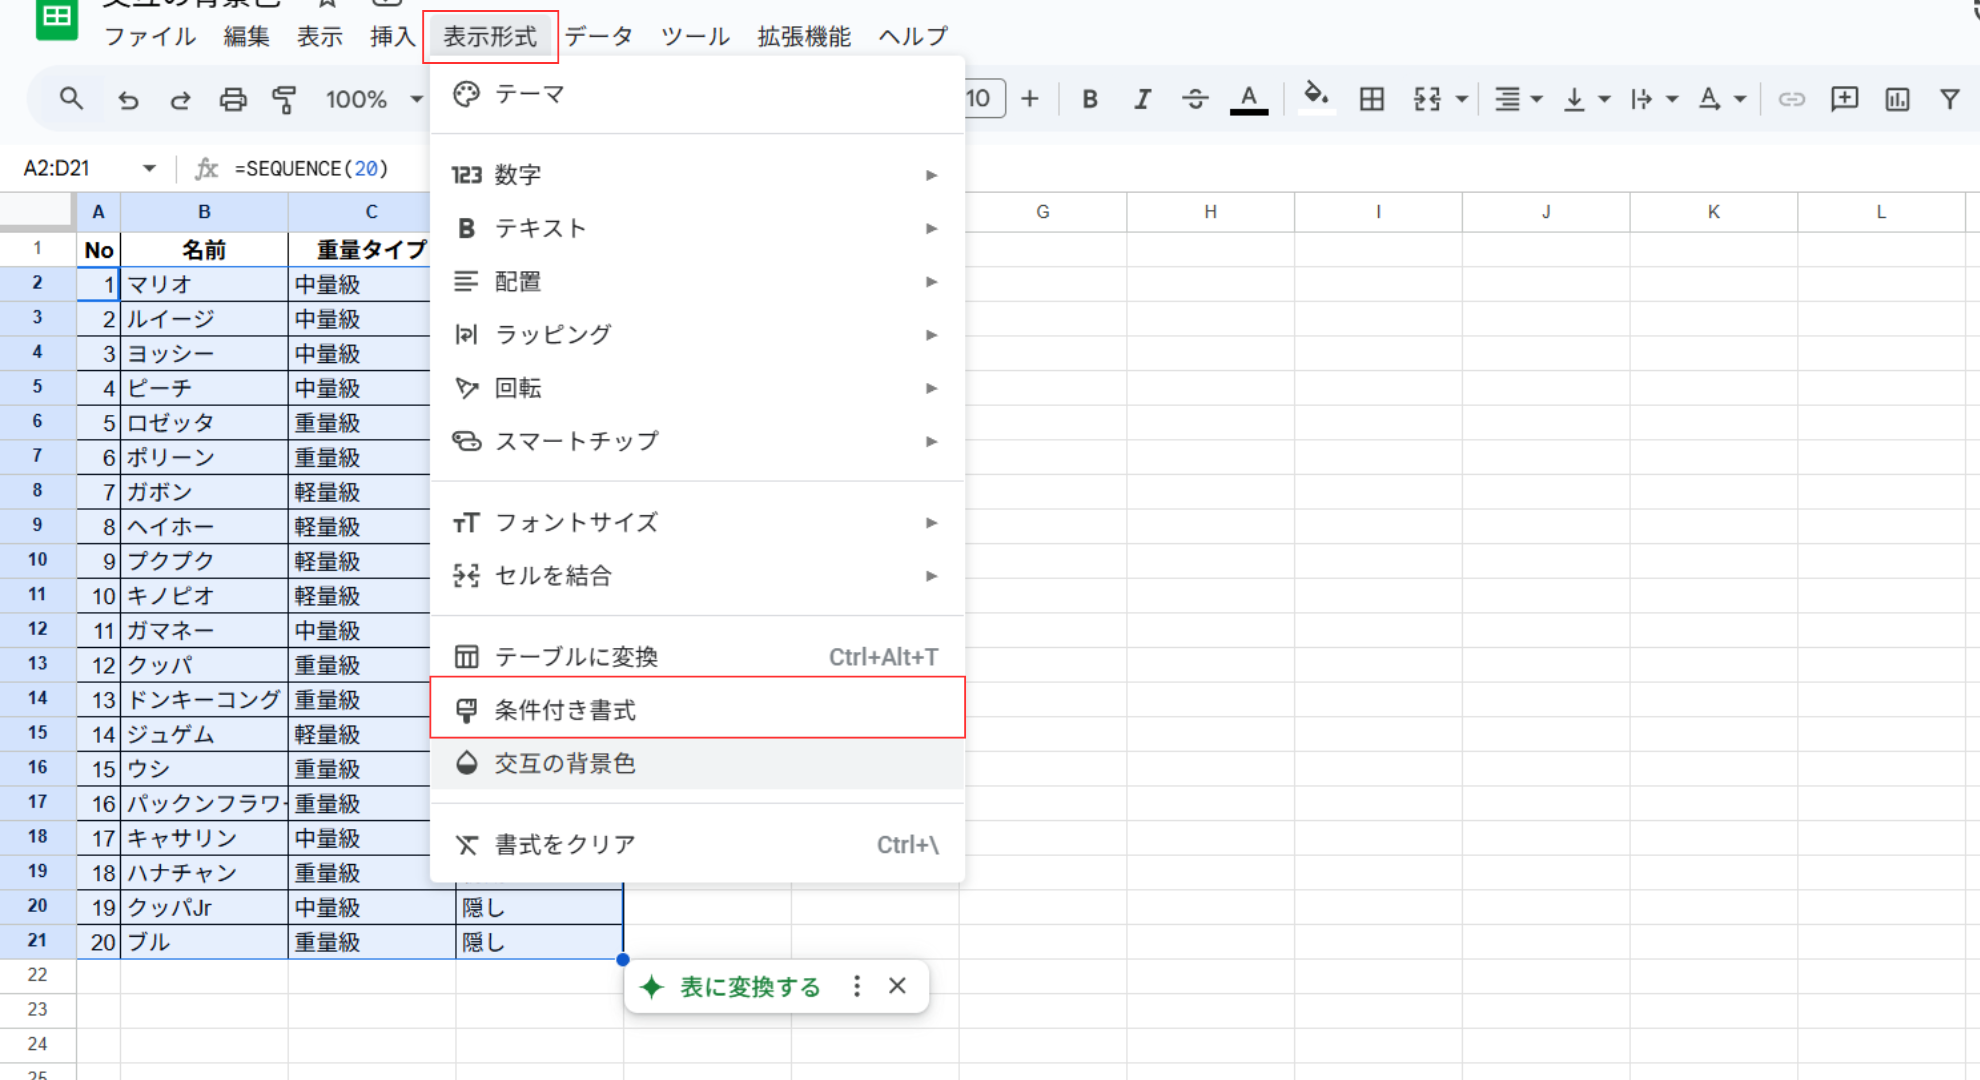The width and height of the screenshot is (1980, 1080).
Task: Open the vertical align dropdown
Action: pyautogui.click(x=1586, y=99)
